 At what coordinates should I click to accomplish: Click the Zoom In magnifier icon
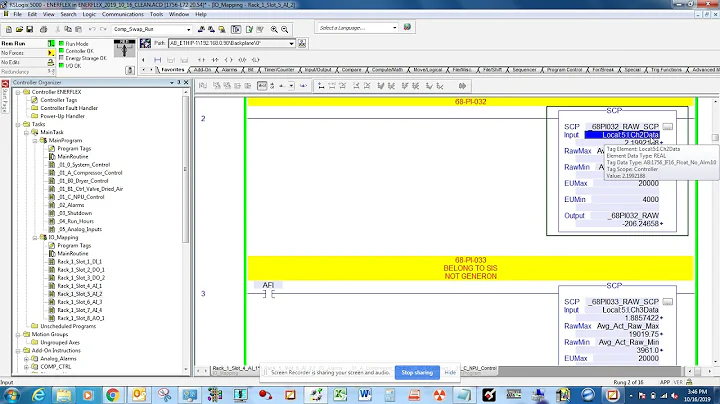pos(274,29)
